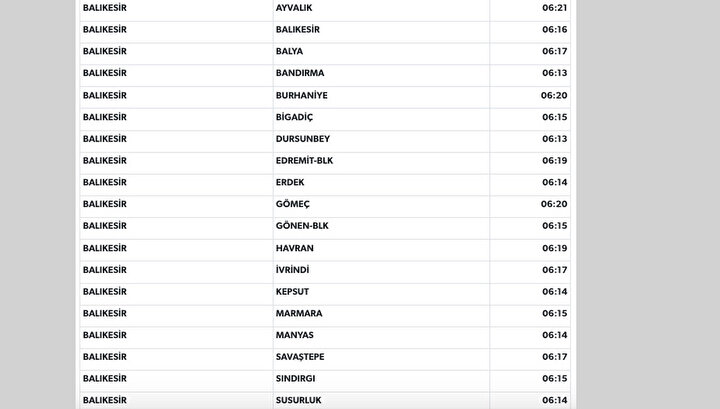720x409 pixels.
Task: Click the İVRİNDİ district name
Action: (x=292, y=270)
